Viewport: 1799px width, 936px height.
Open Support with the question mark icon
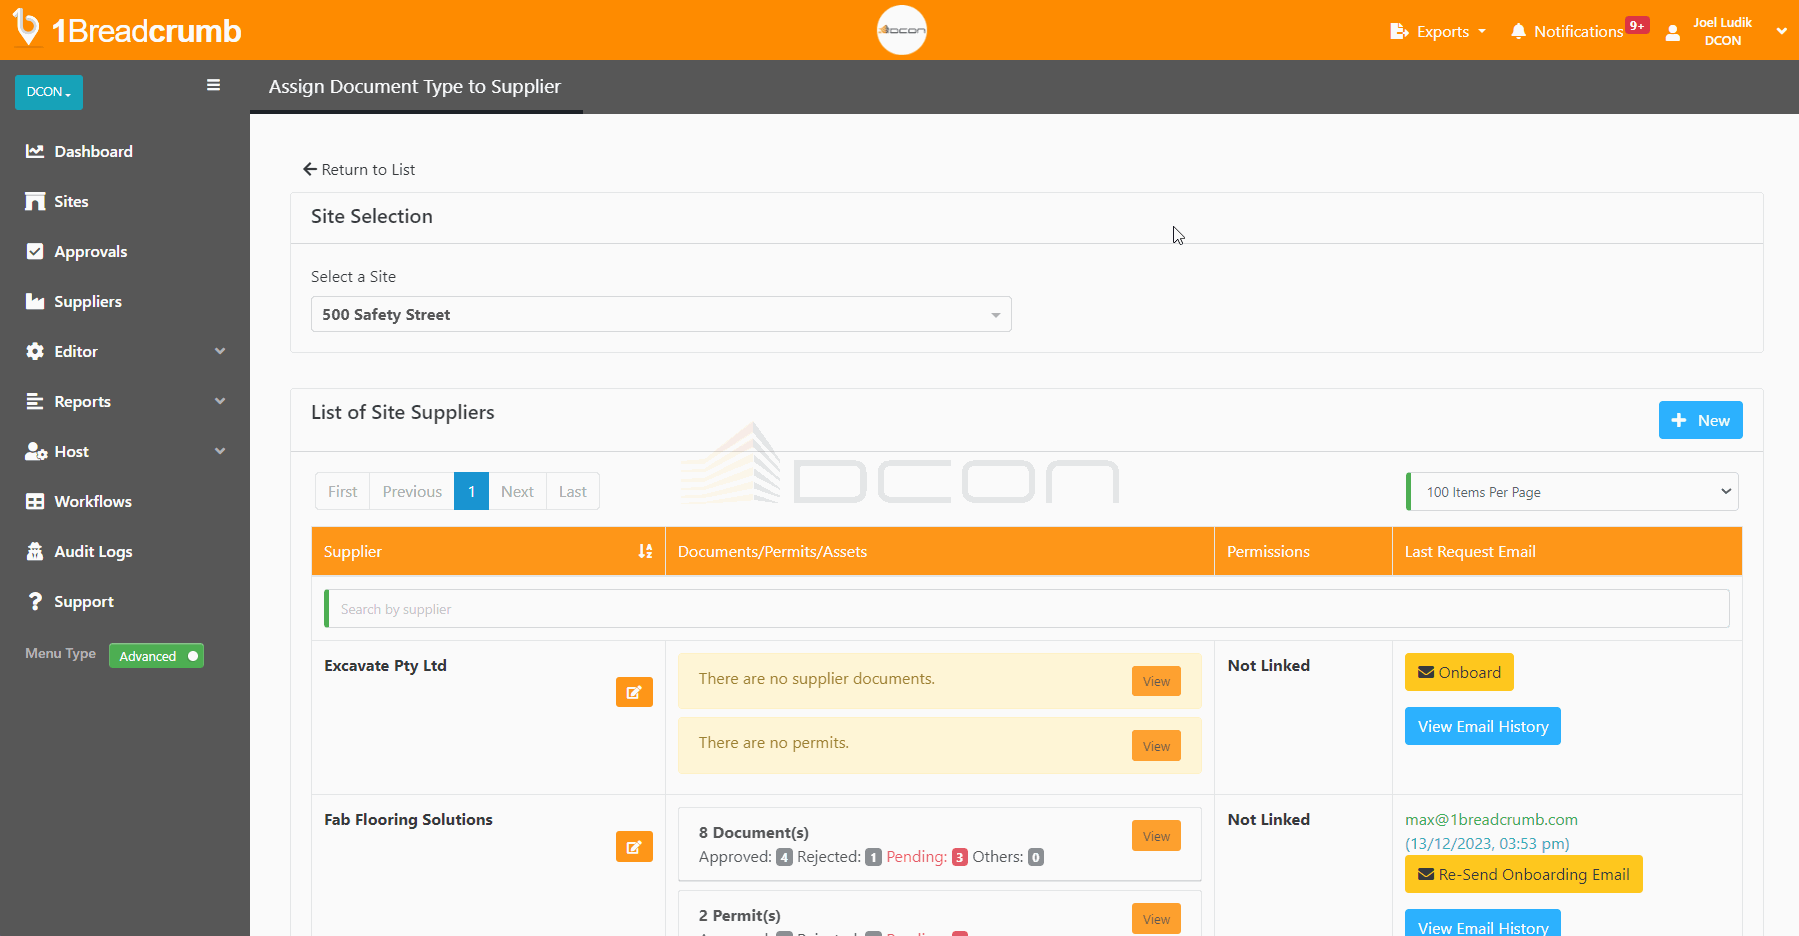34,601
